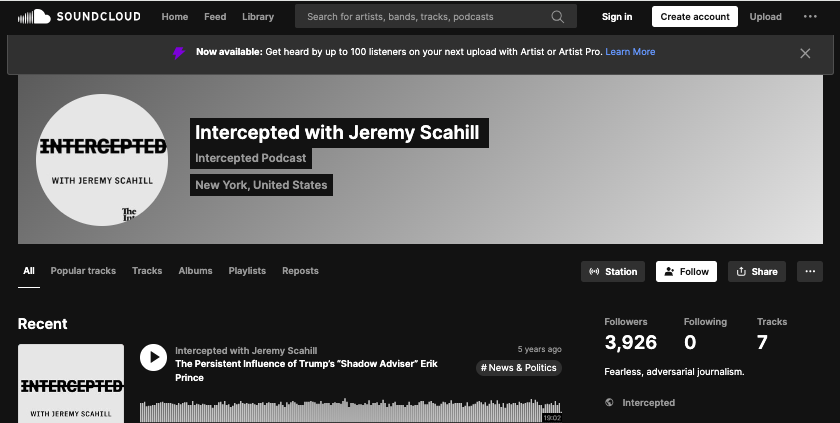Switch to the Playlists tab
840x423 pixels.
coord(247,271)
